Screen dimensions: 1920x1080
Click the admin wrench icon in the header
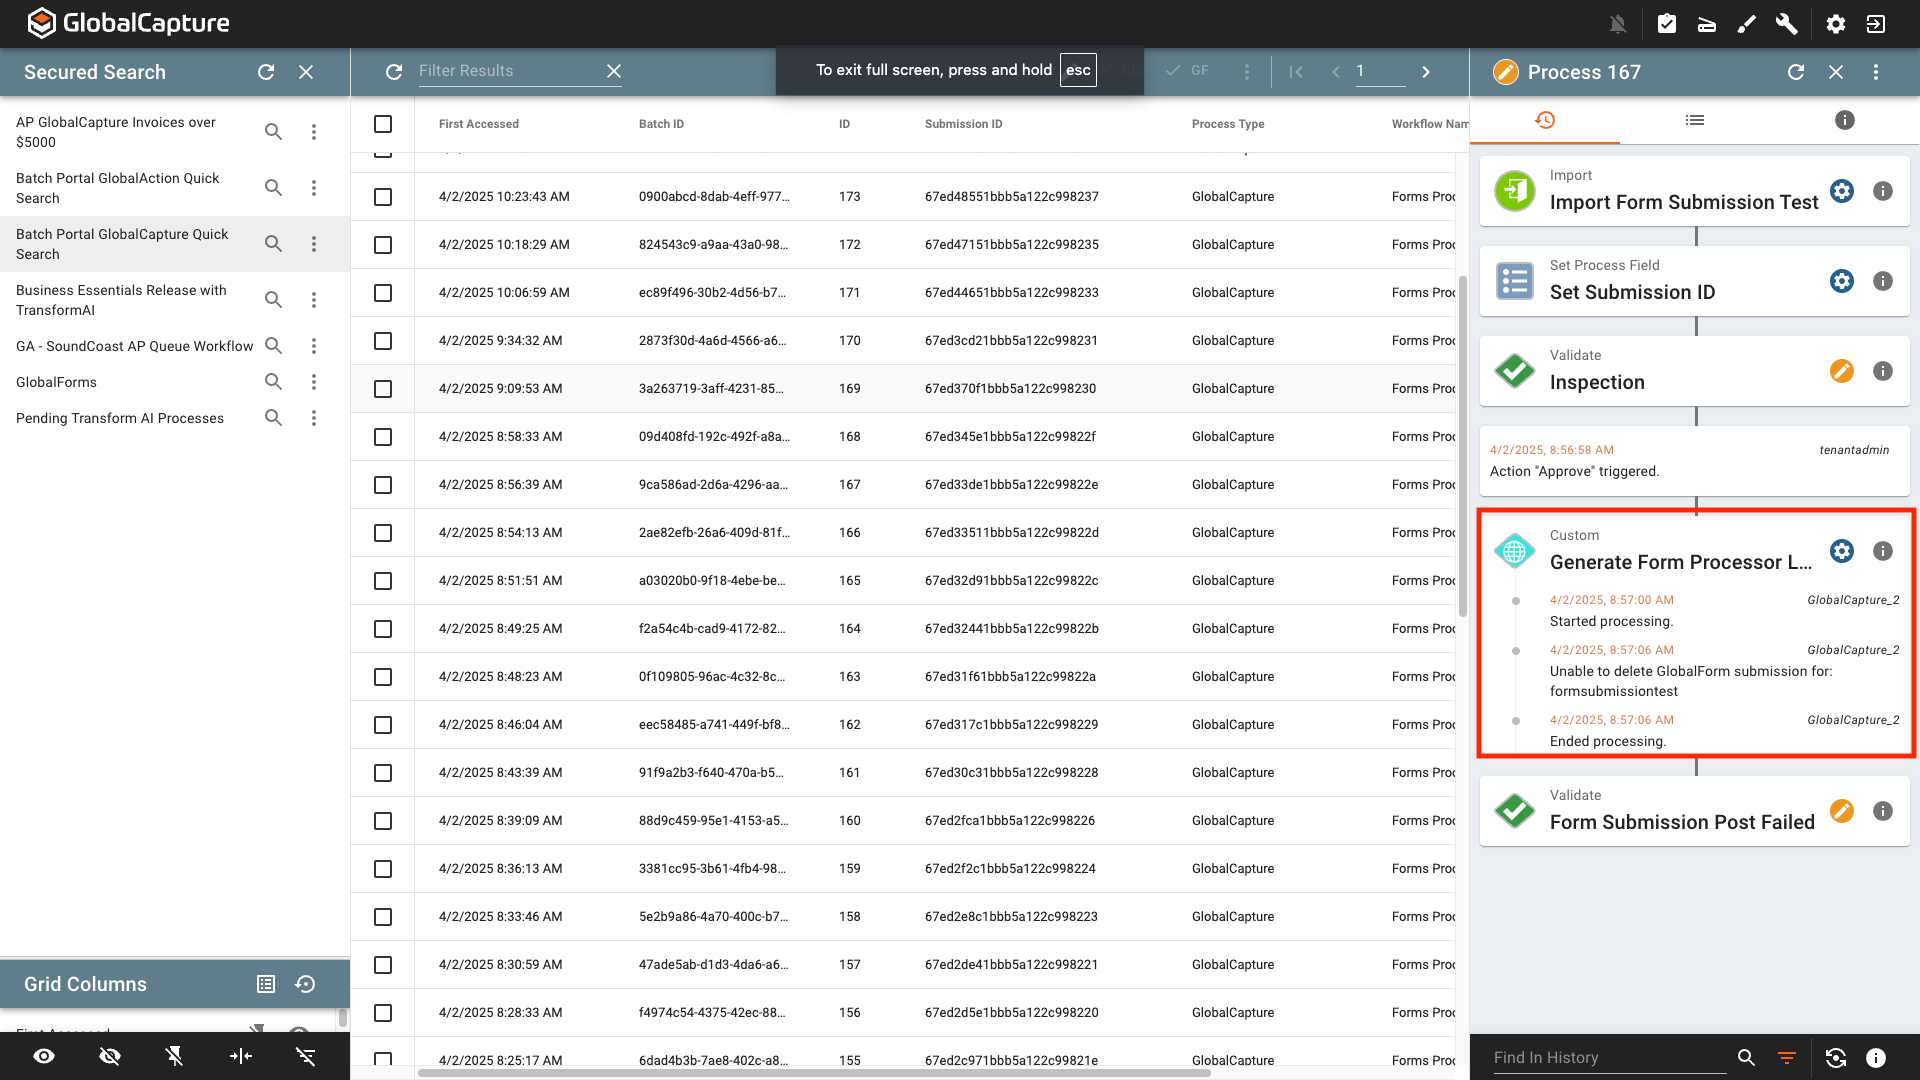pyautogui.click(x=1787, y=23)
